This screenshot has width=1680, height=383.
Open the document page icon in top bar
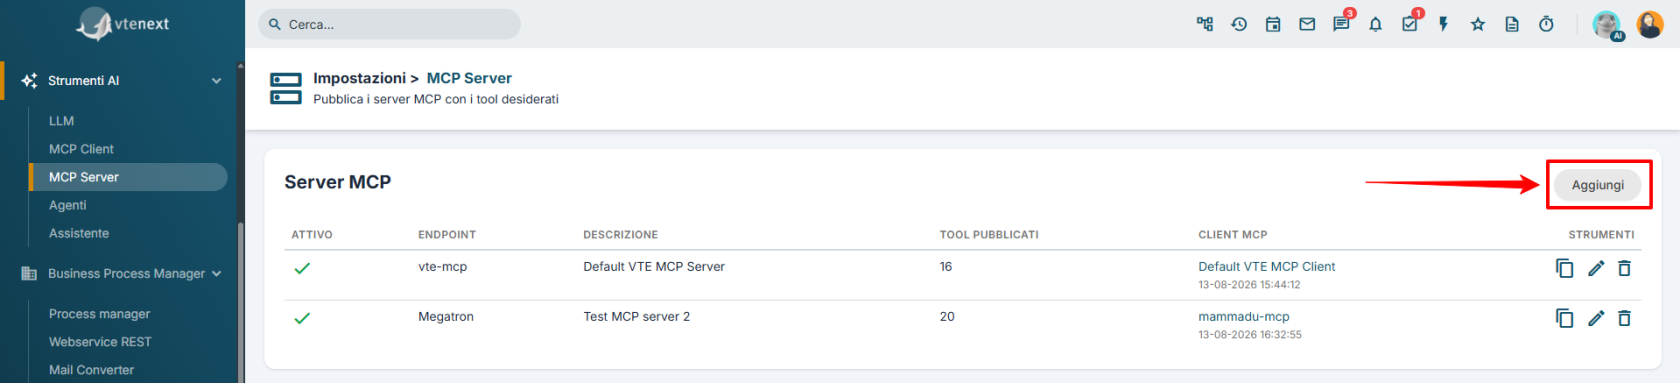click(1512, 24)
